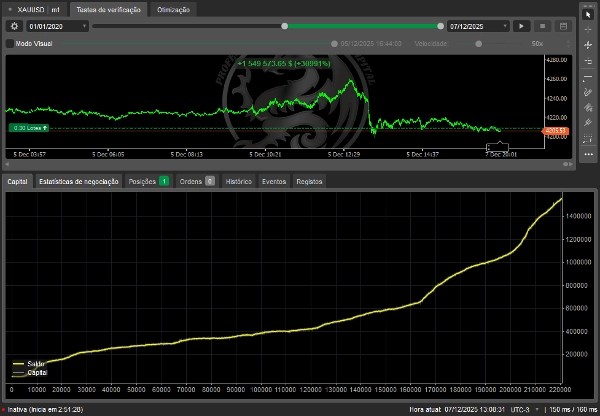Click the Velocidade speed slider handle

click(x=478, y=44)
